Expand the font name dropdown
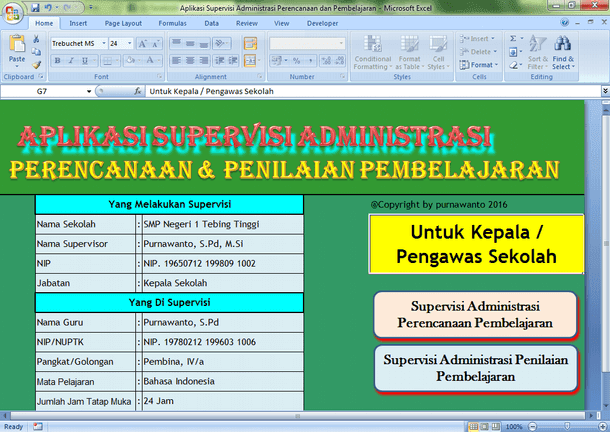This screenshot has width=610, height=432. point(104,43)
